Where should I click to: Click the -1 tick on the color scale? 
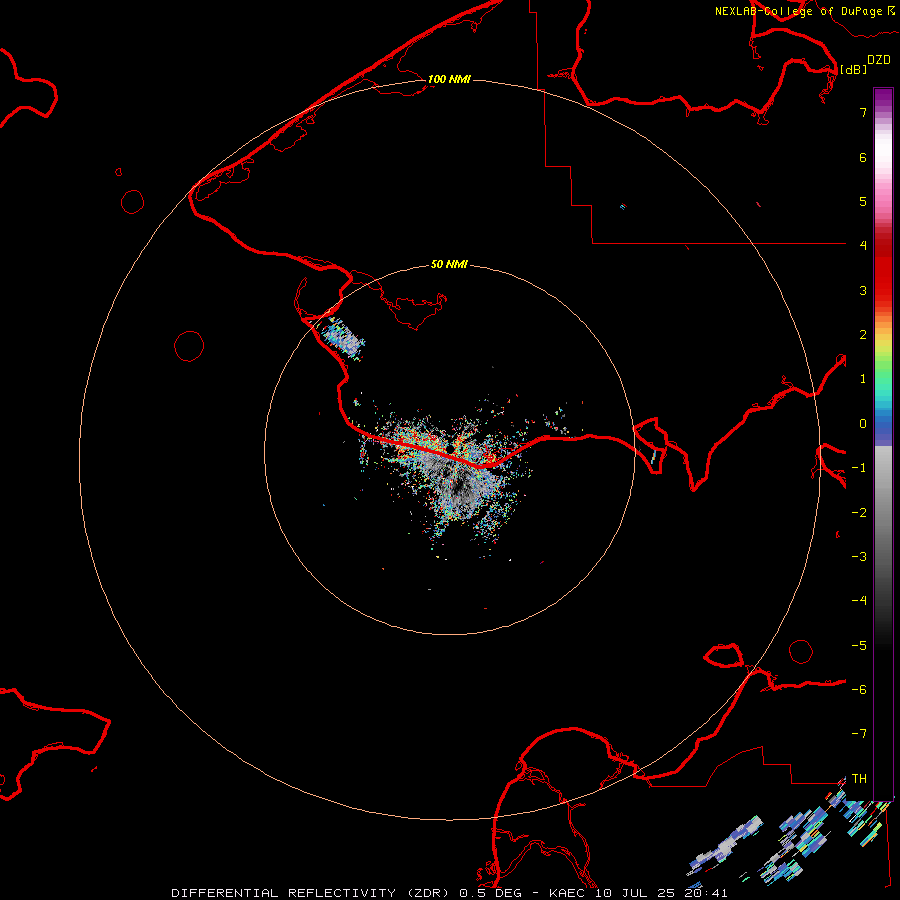point(859,468)
